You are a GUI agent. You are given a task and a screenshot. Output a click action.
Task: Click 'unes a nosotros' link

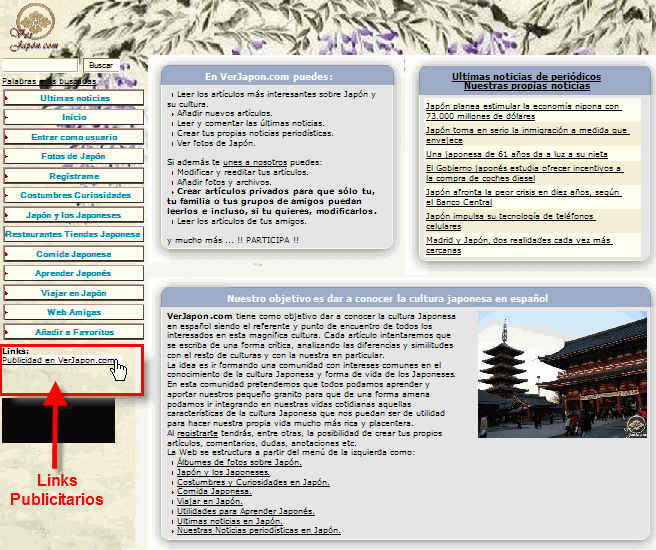coord(255,162)
